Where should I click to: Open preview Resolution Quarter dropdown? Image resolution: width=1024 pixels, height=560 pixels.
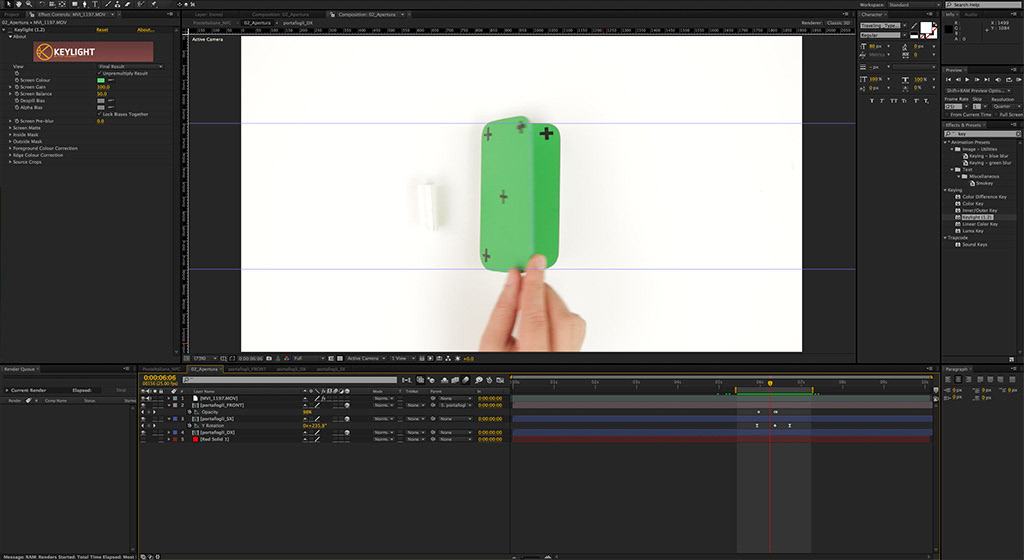coord(1007,106)
